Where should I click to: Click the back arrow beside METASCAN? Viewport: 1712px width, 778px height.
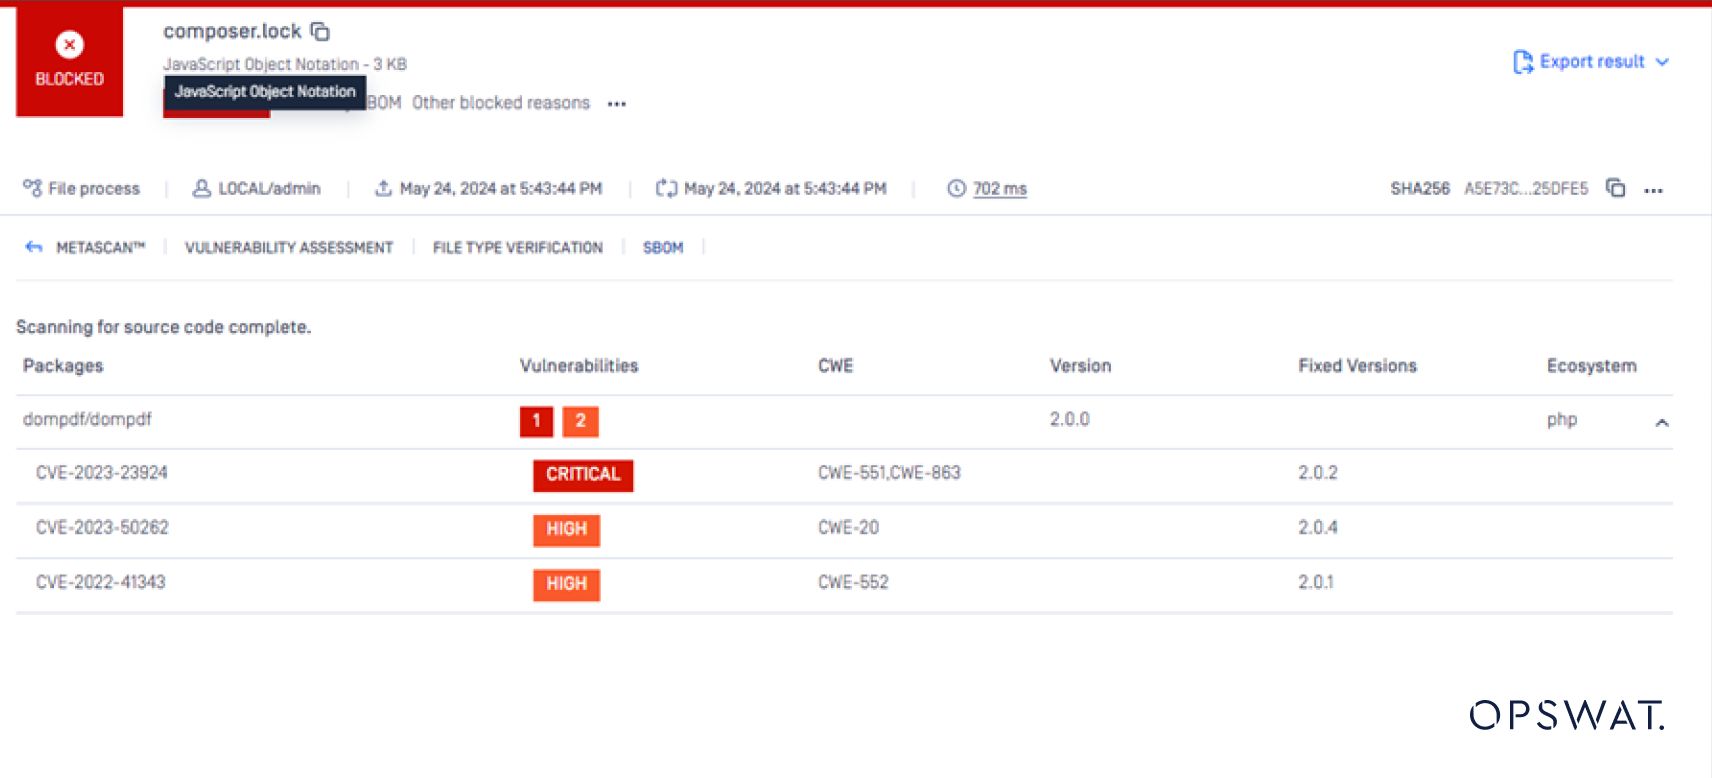pos(34,247)
